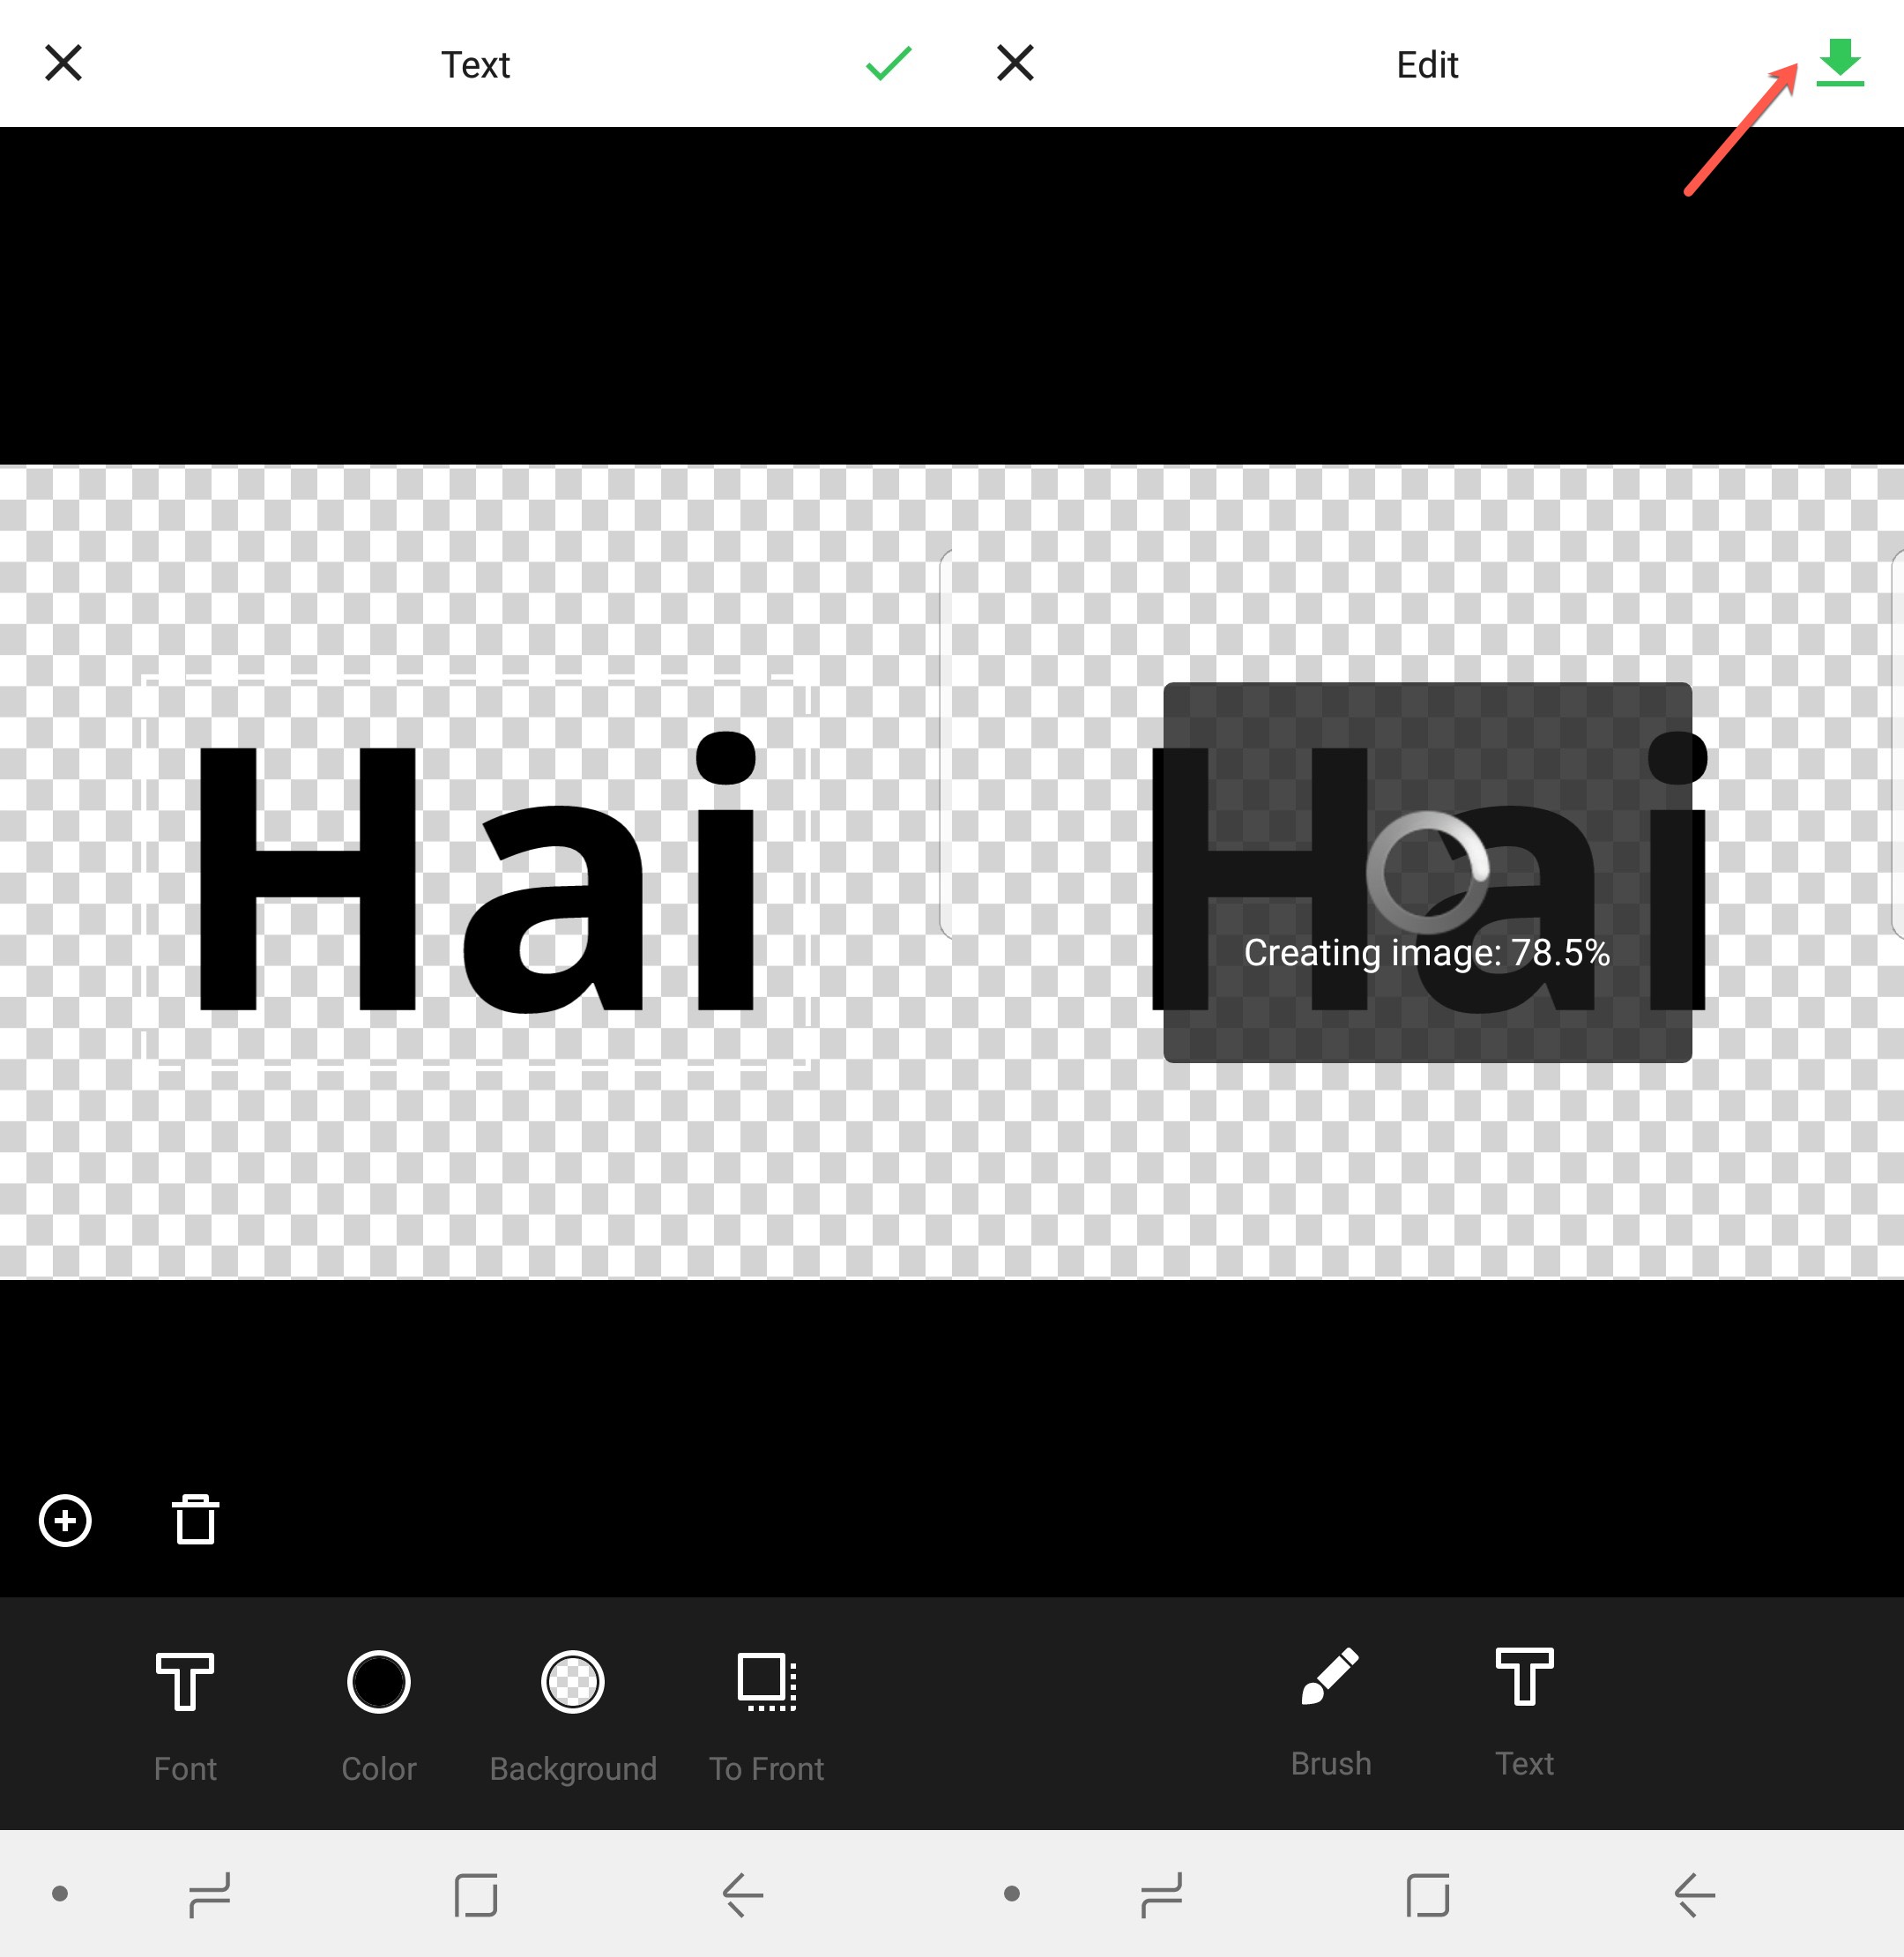1904x1957 pixels.
Task: Close the Edit screen with X
Action: 1015,64
